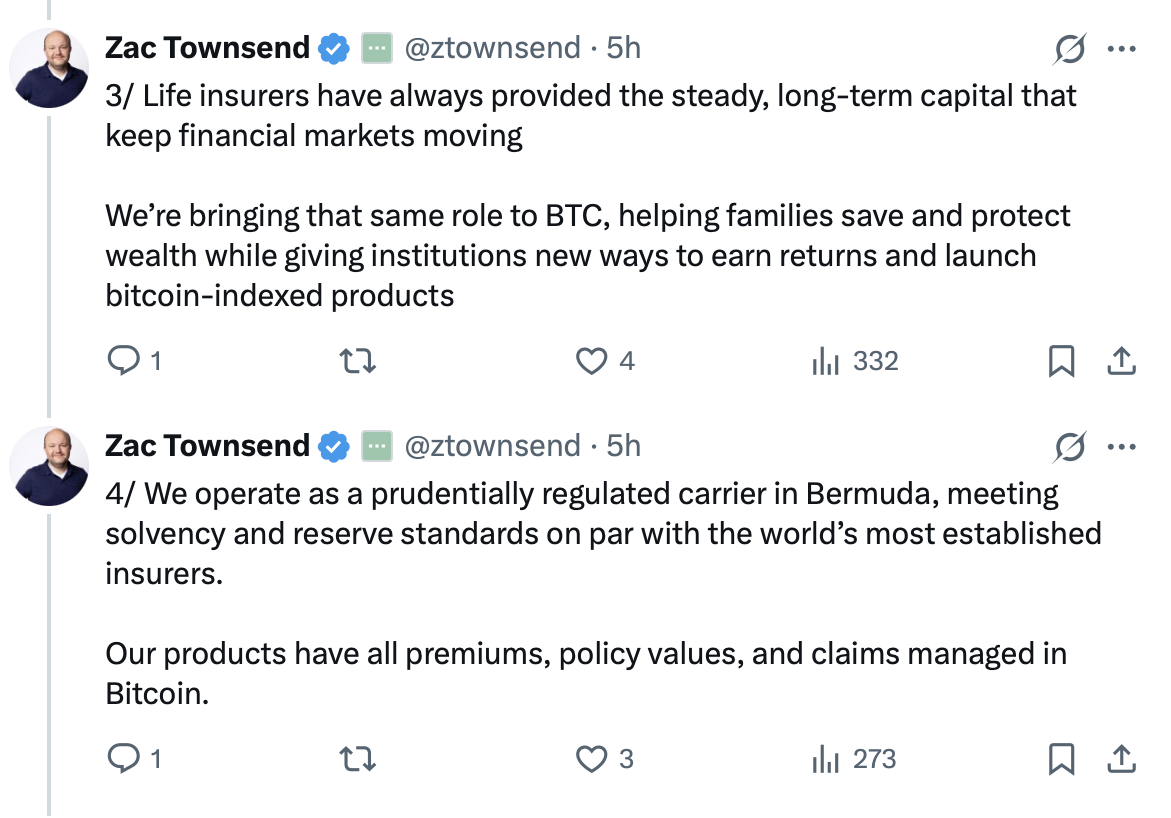Repost tweet 3 in the thread
Viewport: 1171px width, 818px height.
point(358,361)
